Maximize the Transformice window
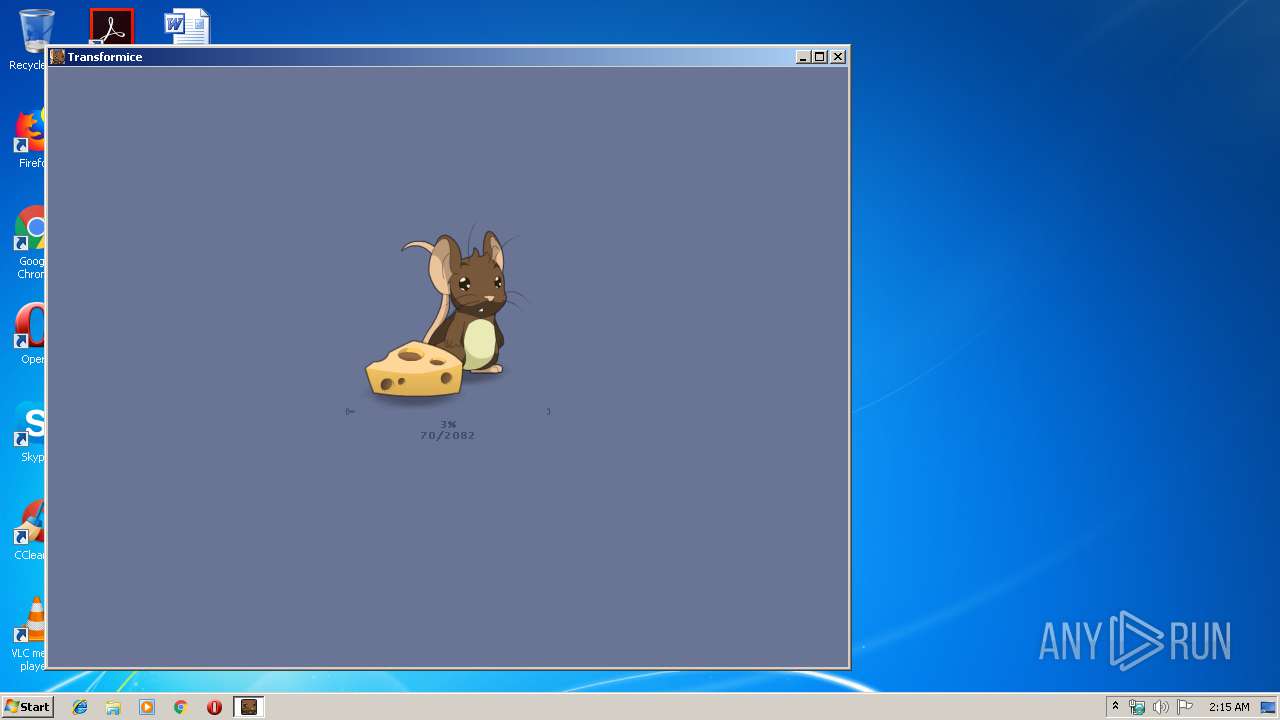 [819, 57]
